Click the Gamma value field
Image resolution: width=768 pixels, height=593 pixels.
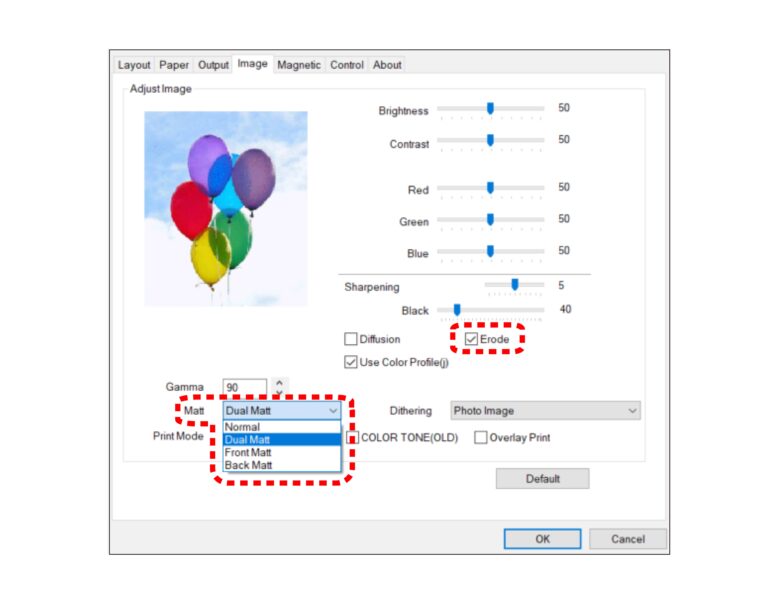[245, 387]
